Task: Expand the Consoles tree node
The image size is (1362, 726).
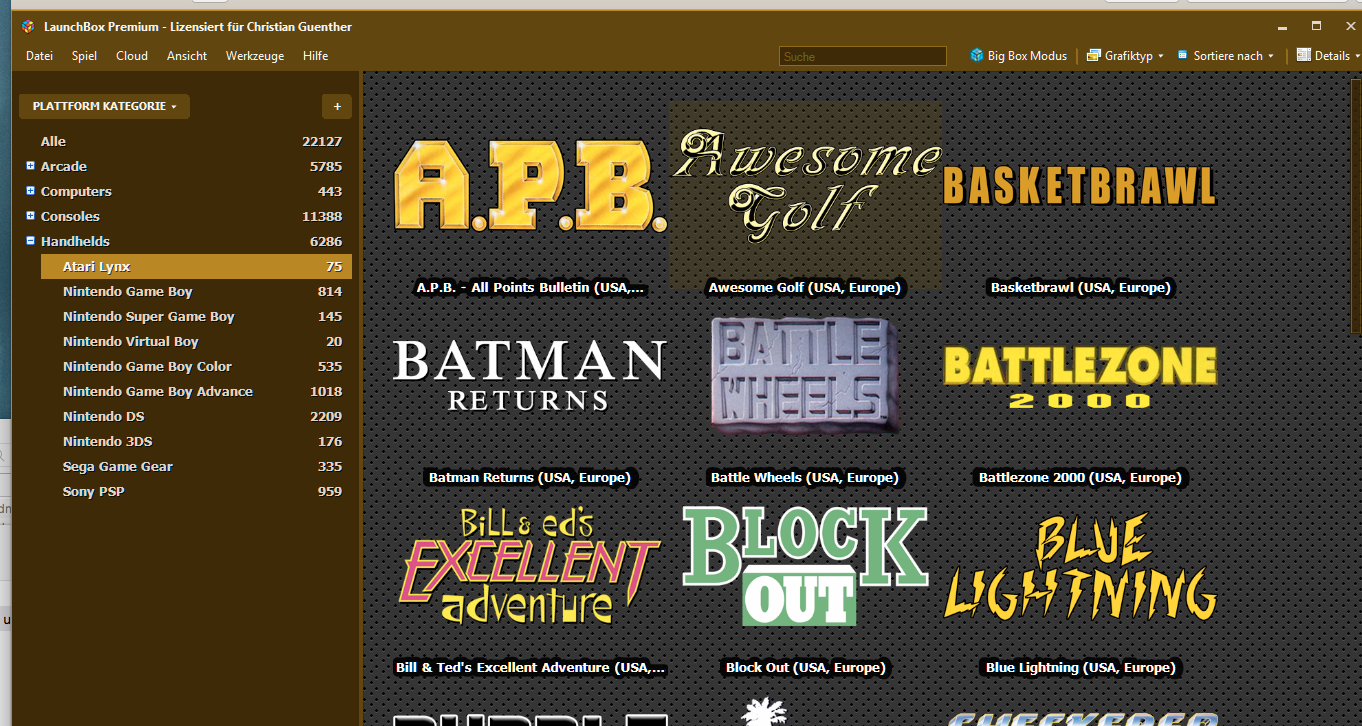Action: click(31, 216)
